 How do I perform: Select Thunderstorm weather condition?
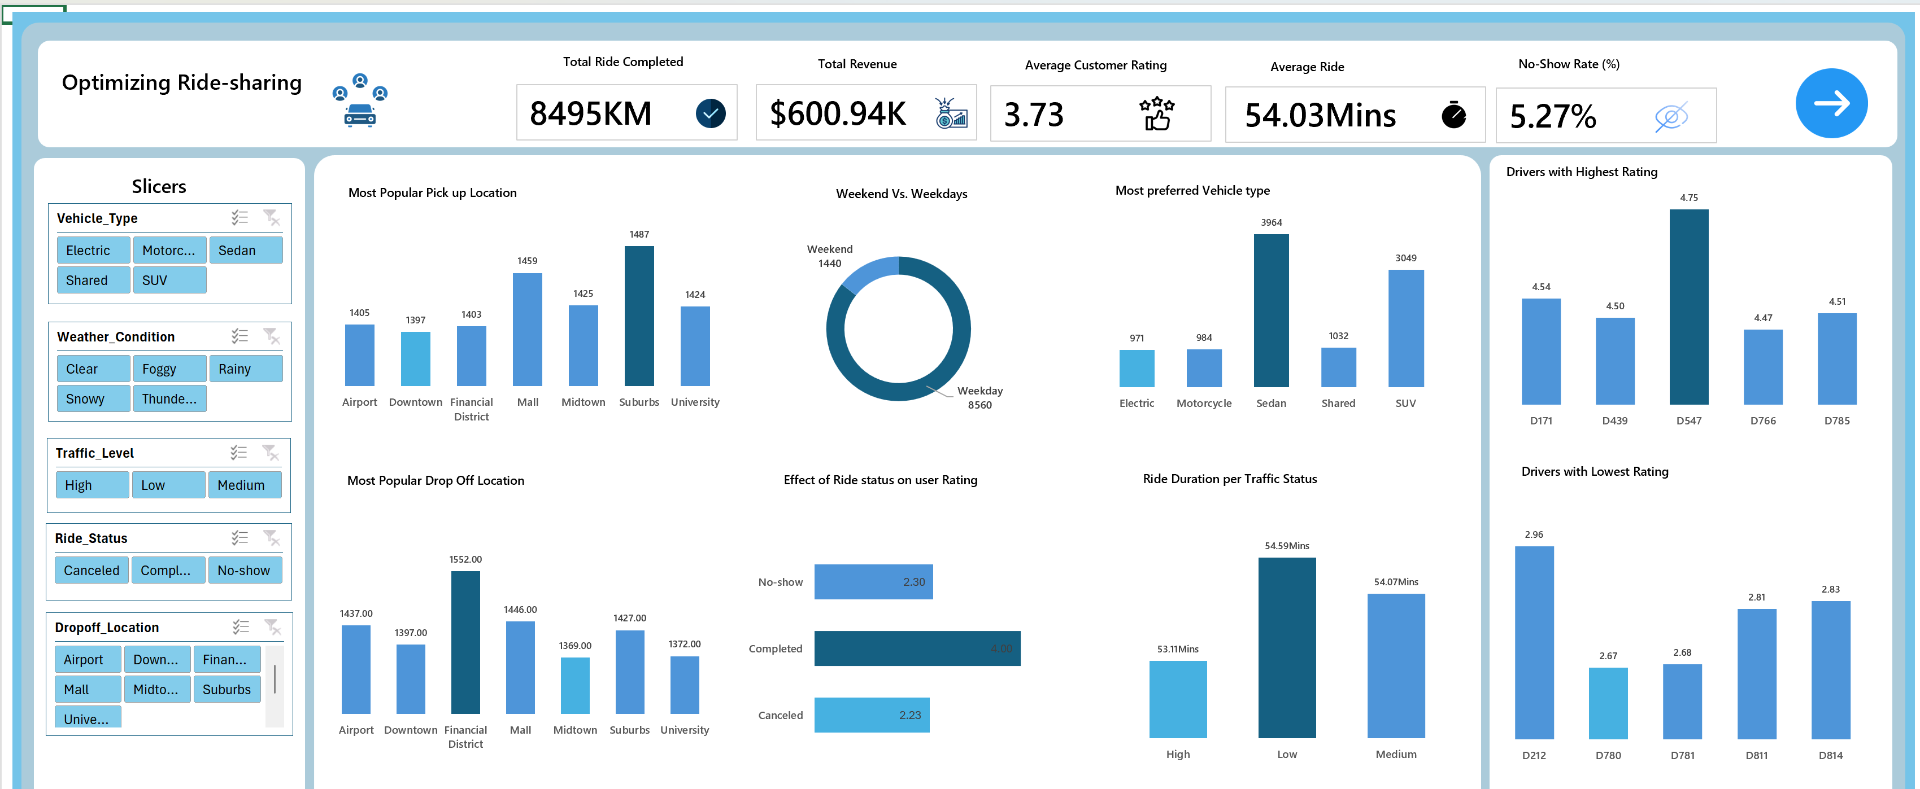tap(169, 398)
